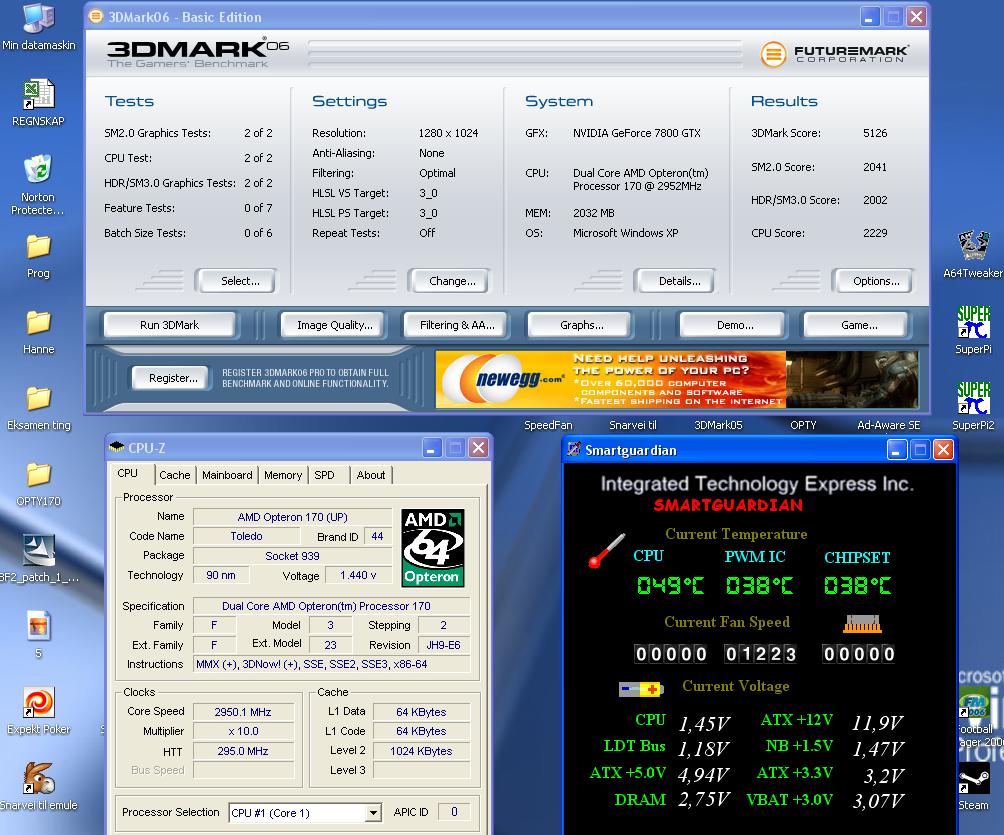Image resolution: width=1004 pixels, height=835 pixels.
Task: Minimize the CPU-Z window
Action: [432, 448]
